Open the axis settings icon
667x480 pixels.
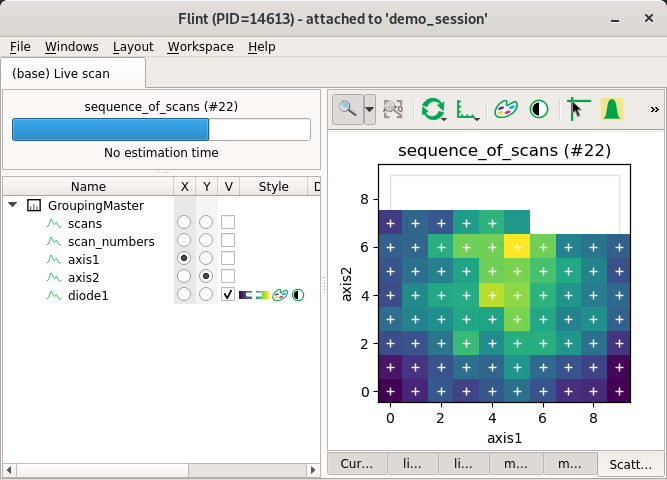(467, 109)
